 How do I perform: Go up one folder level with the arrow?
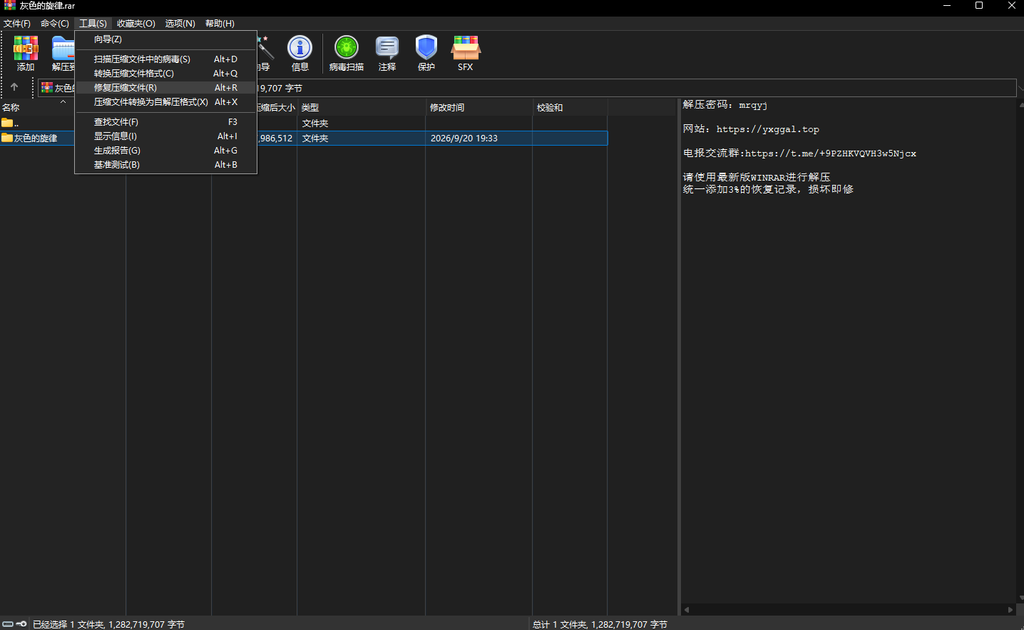point(14,87)
